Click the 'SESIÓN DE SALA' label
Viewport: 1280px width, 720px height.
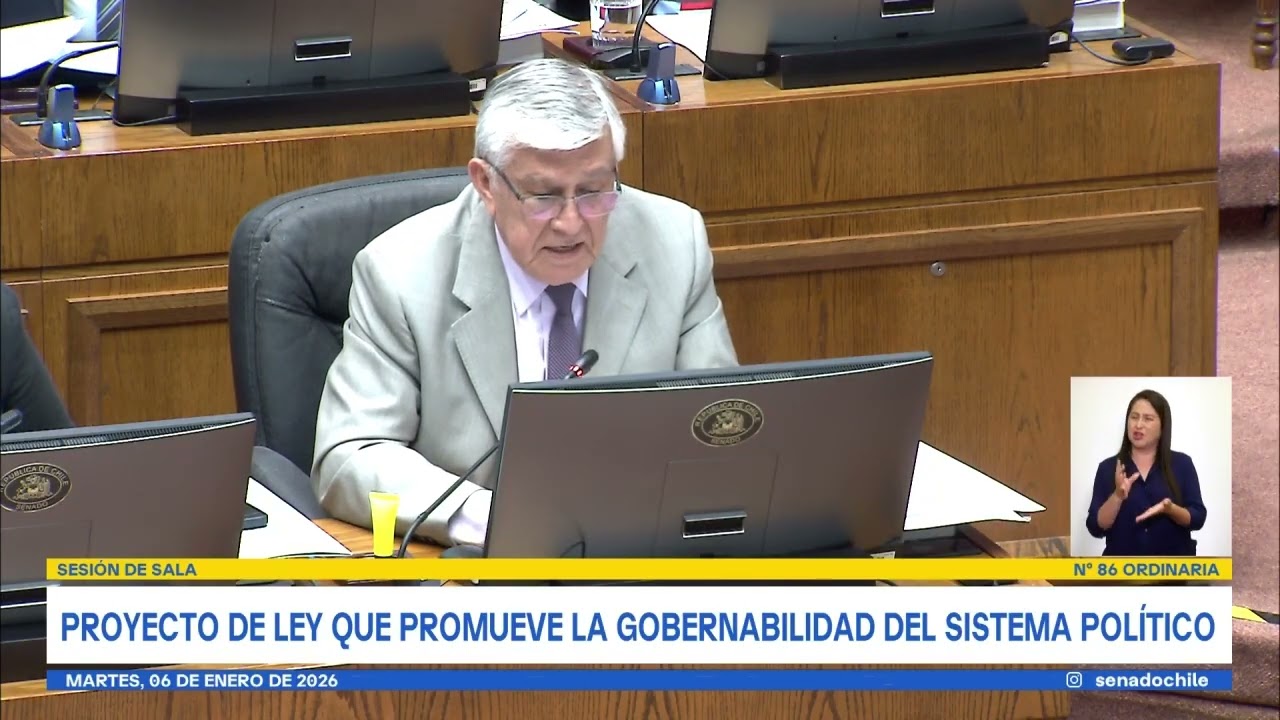pos(127,569)
